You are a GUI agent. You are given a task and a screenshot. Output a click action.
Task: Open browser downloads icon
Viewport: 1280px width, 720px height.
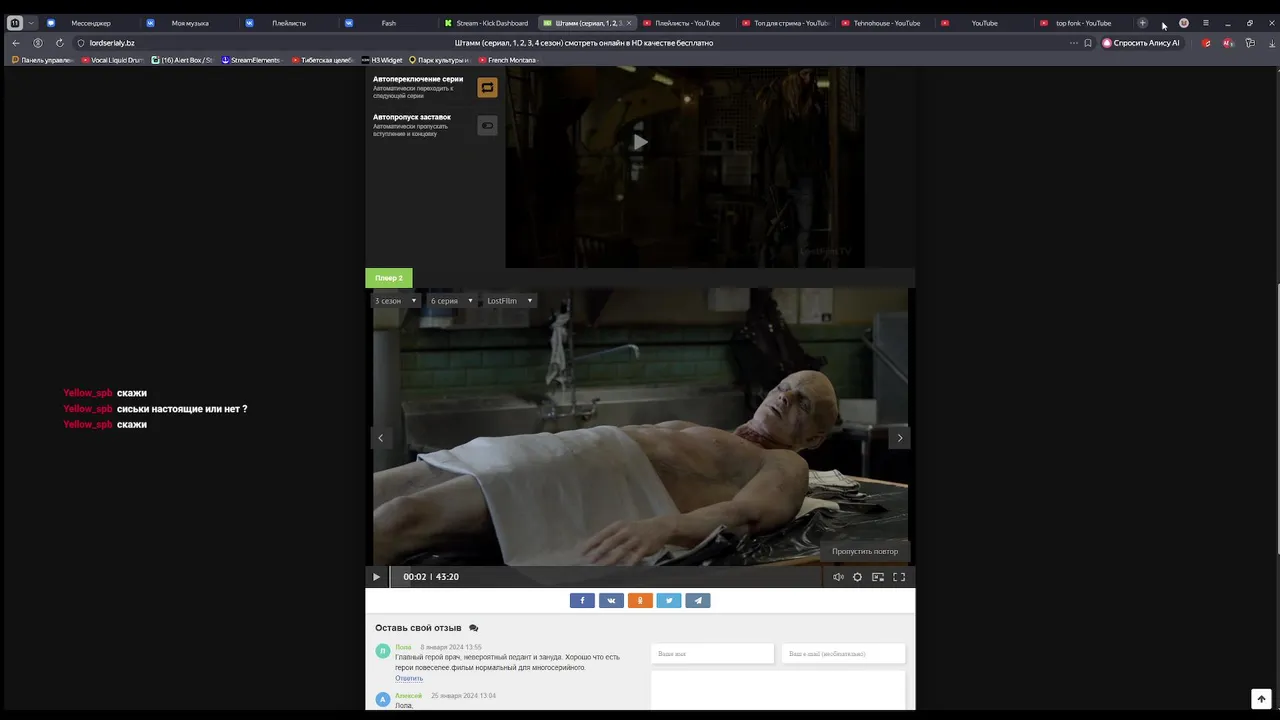(x=1272, y=43)
